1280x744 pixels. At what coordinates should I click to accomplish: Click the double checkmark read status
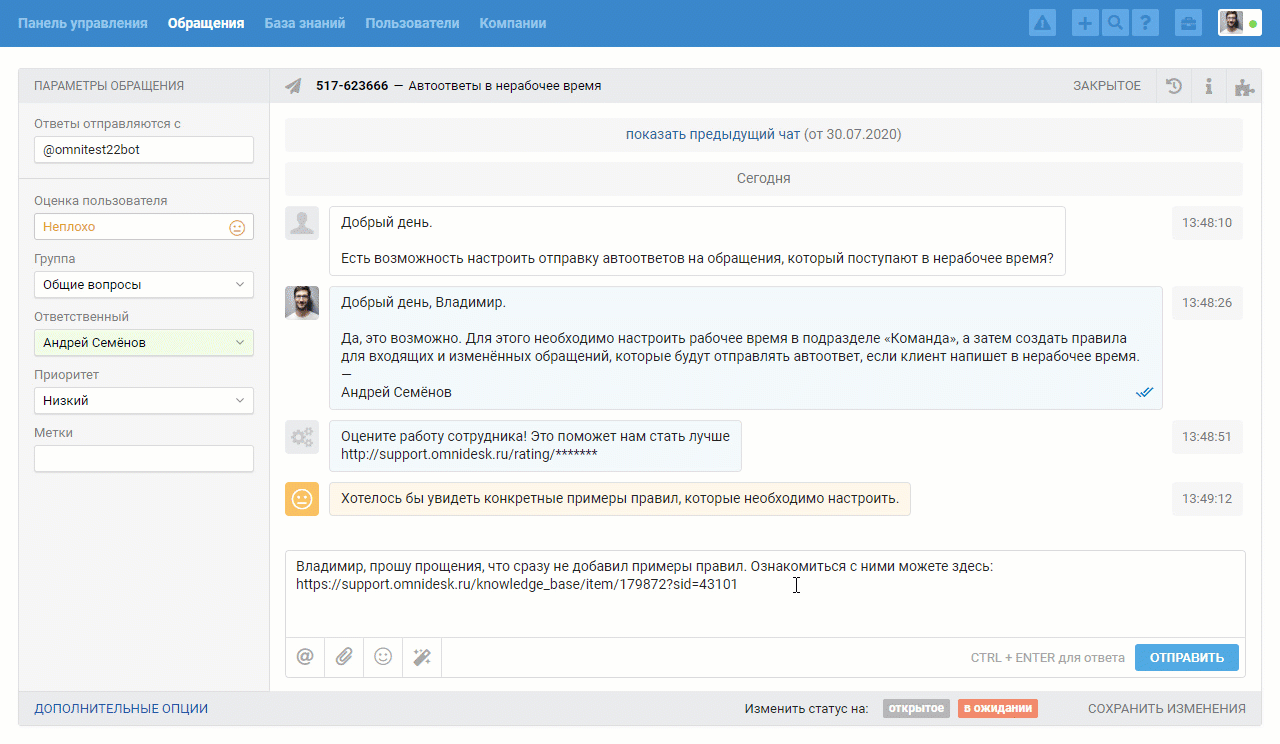coord(1145,393)
